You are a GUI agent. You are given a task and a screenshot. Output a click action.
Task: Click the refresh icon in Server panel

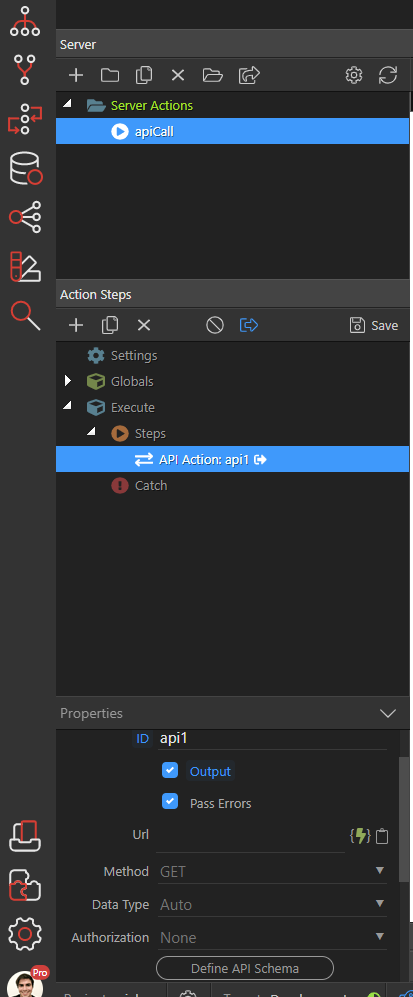(x=388, y=75)
